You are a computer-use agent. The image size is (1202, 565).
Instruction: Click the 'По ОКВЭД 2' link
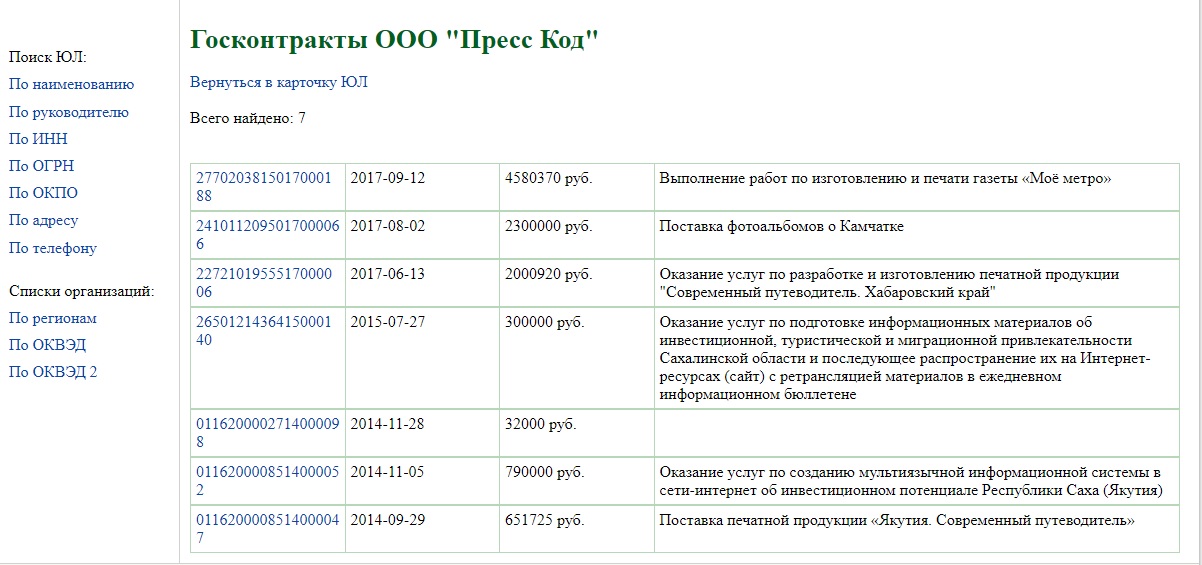pyautogui.click(x=53, y=373)
